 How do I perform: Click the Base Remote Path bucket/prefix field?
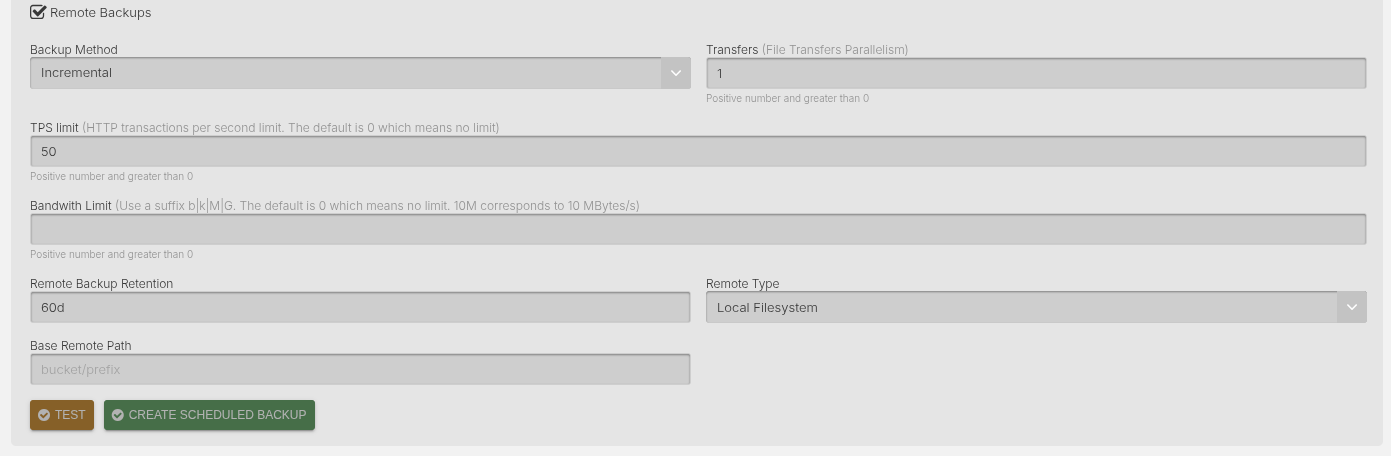360,369
